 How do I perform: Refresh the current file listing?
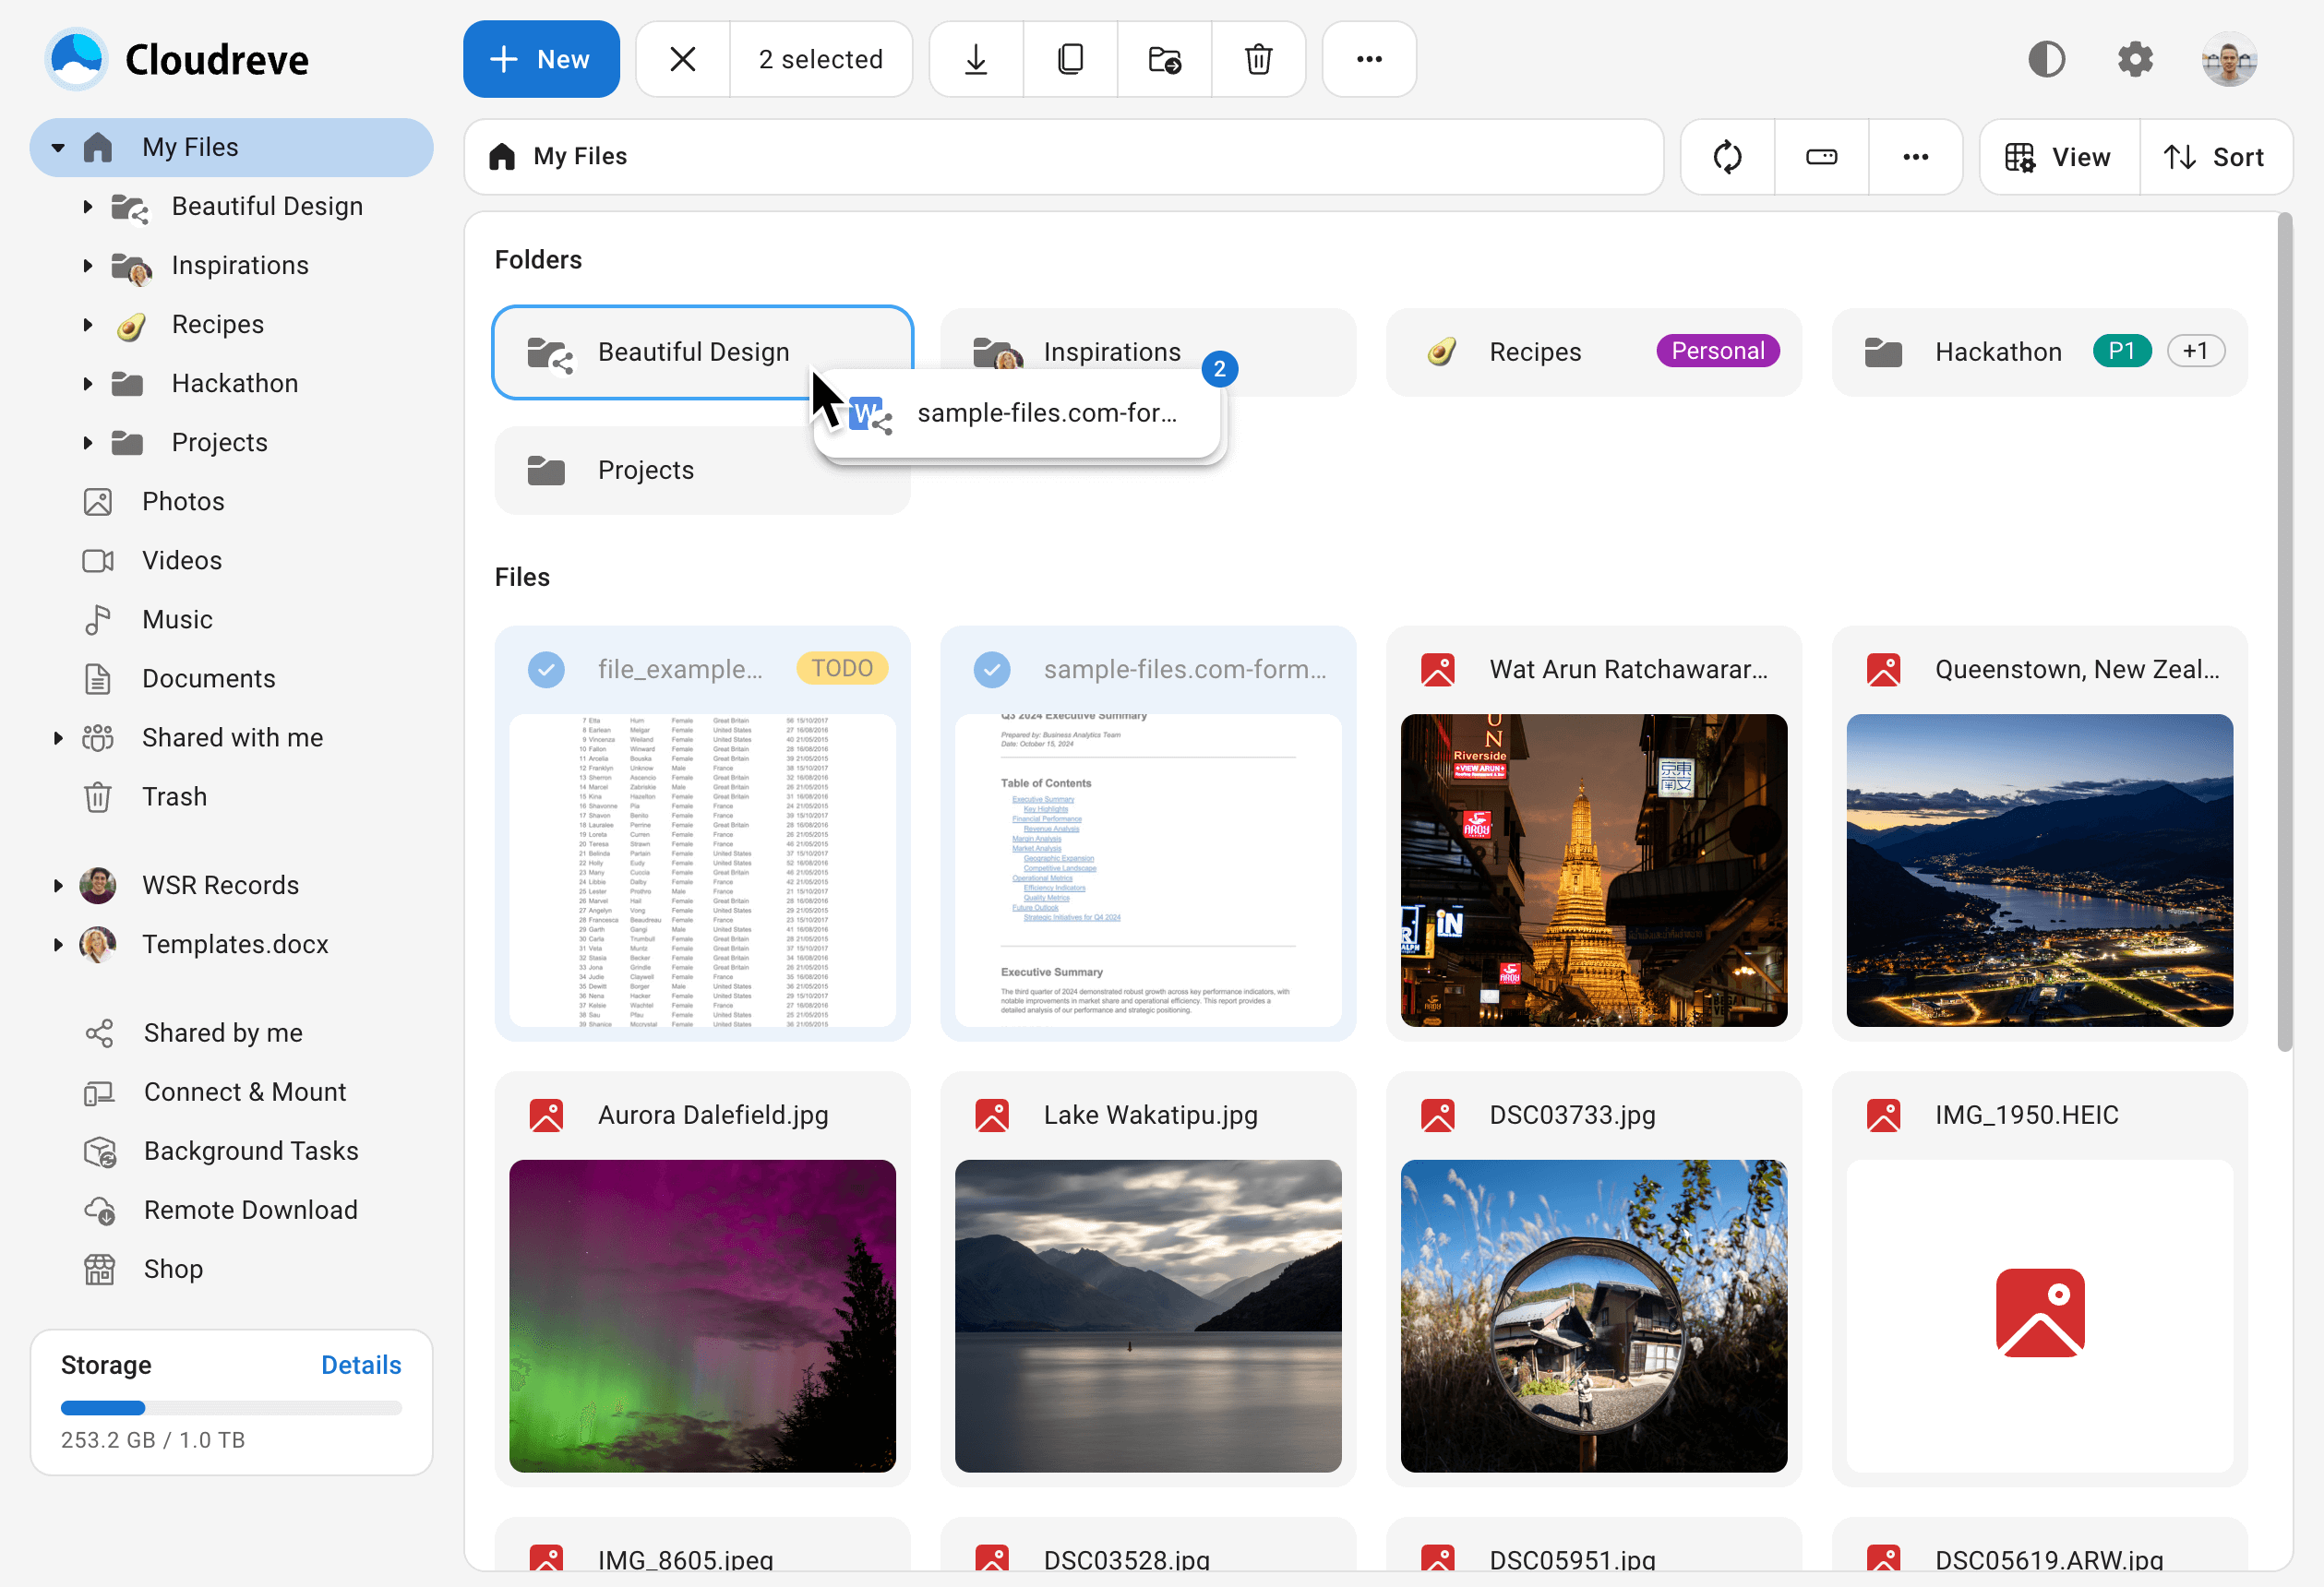click(x=1727, y=156)
